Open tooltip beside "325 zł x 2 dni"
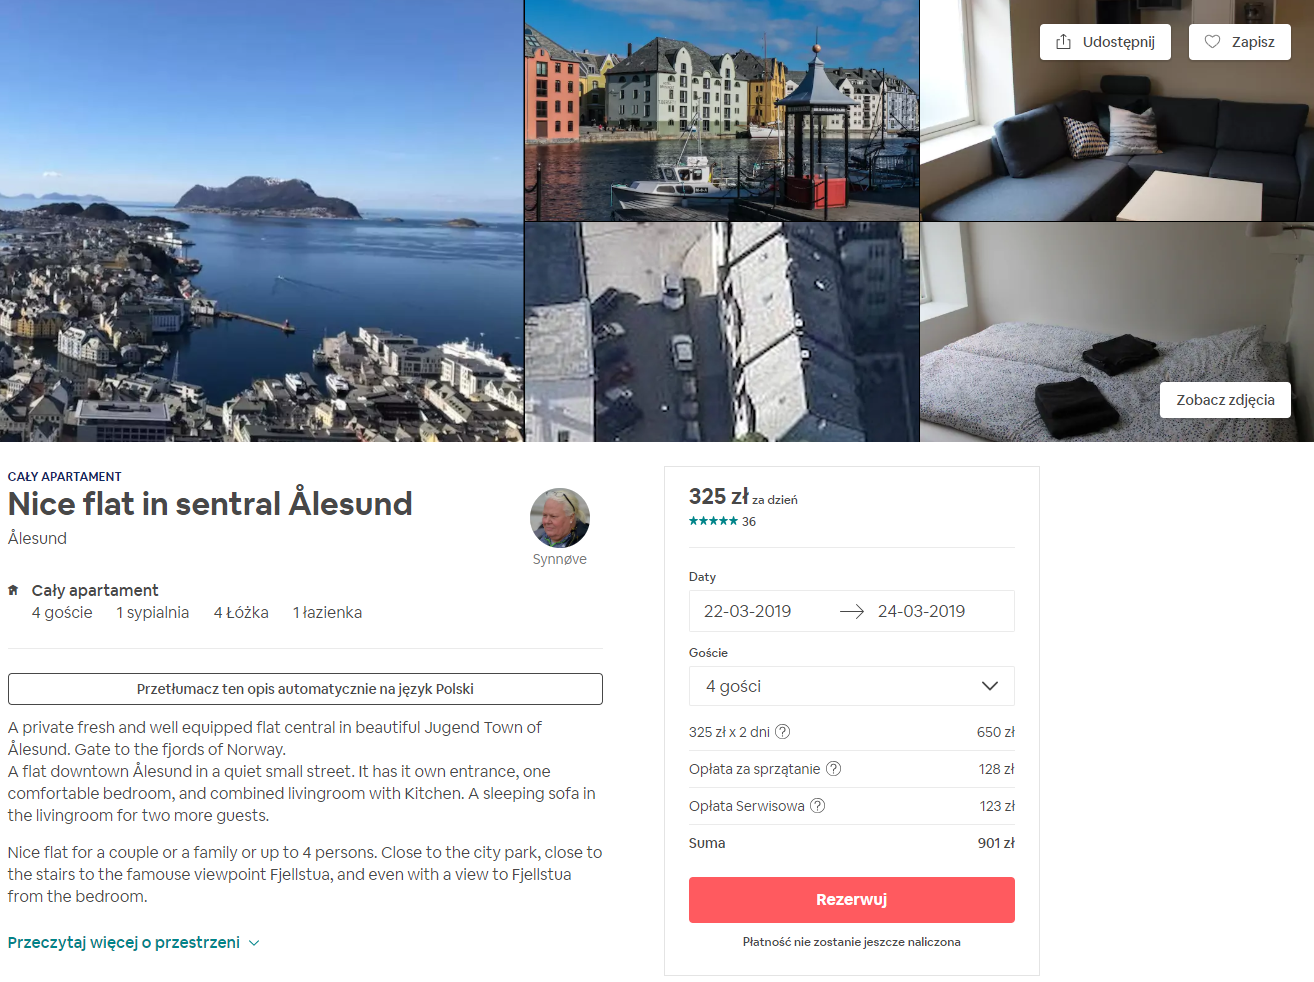This screenshot has width=1314, height=982. [x=783, y=731]
